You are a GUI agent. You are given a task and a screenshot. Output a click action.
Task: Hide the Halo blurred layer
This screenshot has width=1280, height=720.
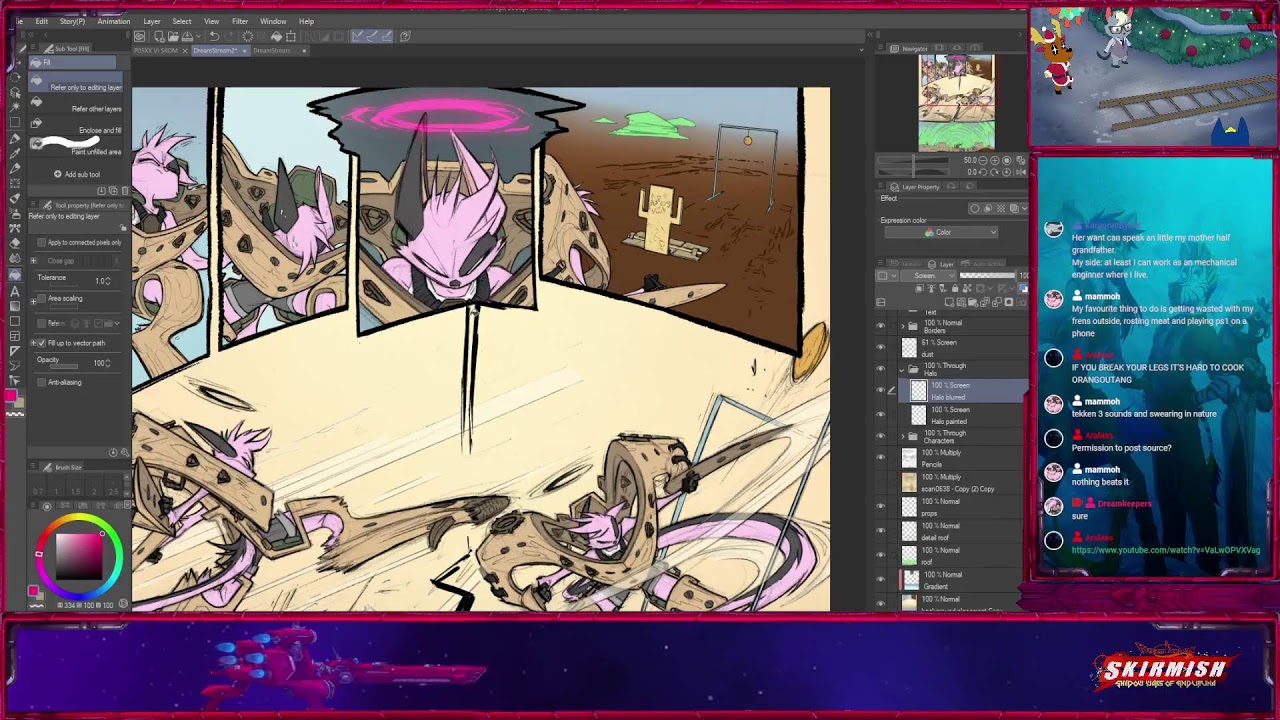pyautogui.click(x=881, y=390)
